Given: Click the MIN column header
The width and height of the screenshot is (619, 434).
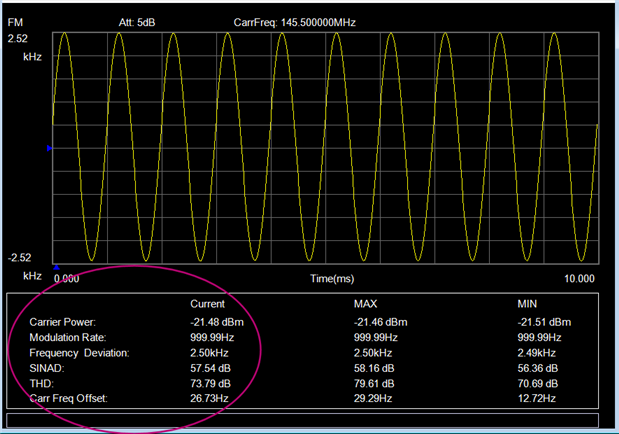Looking at the screenshot, I should pos(527,304).
